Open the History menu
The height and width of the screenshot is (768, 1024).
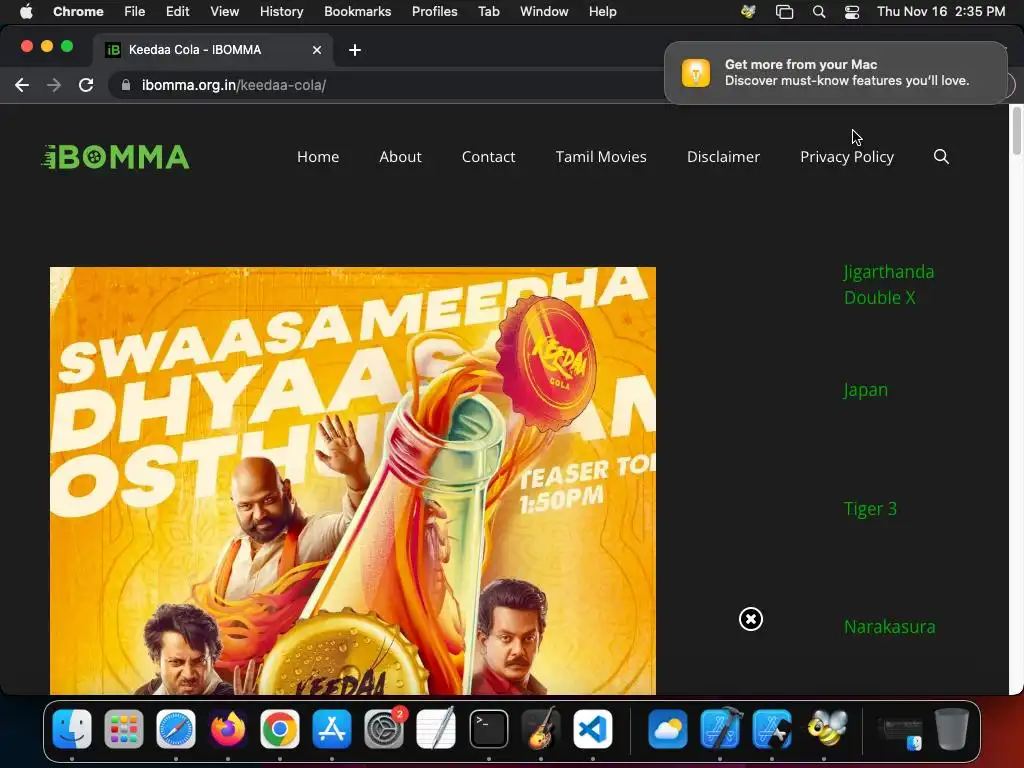pyautogui.click(x=281, y=12)
